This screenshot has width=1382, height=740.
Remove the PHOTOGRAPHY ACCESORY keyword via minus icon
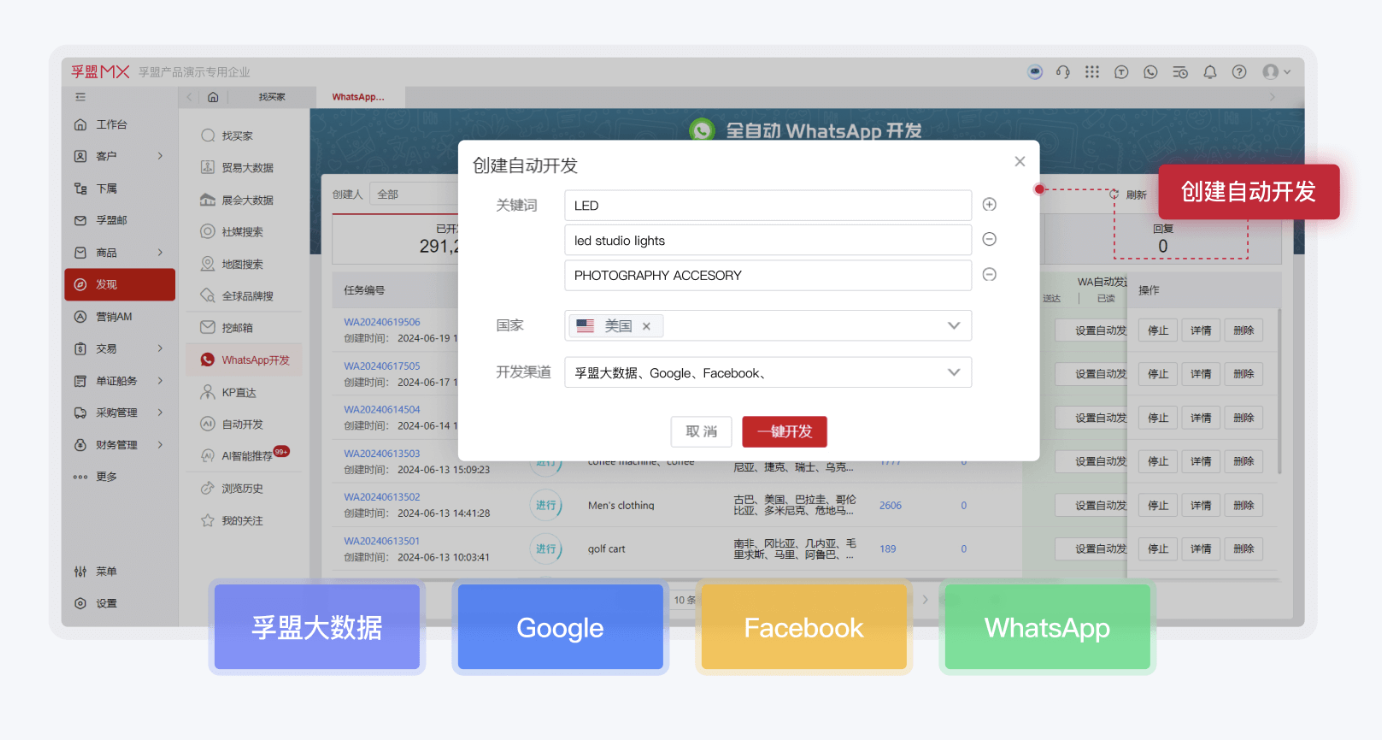coord(989,274)
